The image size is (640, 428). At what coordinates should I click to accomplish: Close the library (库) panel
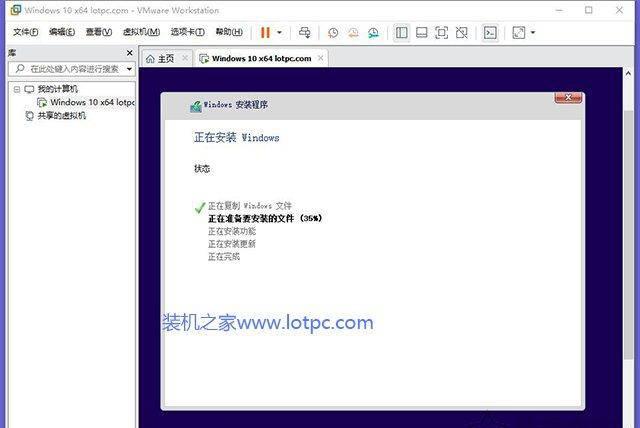129,53
